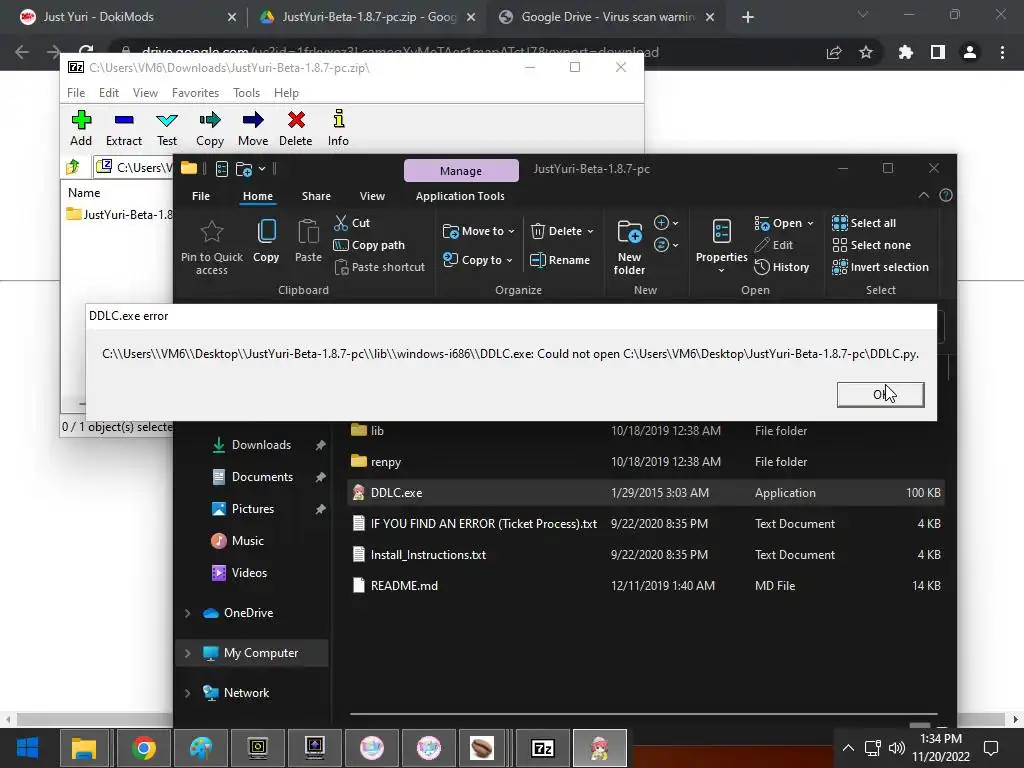
Task: Open the Delete dropdown arrow
Action: pos(590,231)
